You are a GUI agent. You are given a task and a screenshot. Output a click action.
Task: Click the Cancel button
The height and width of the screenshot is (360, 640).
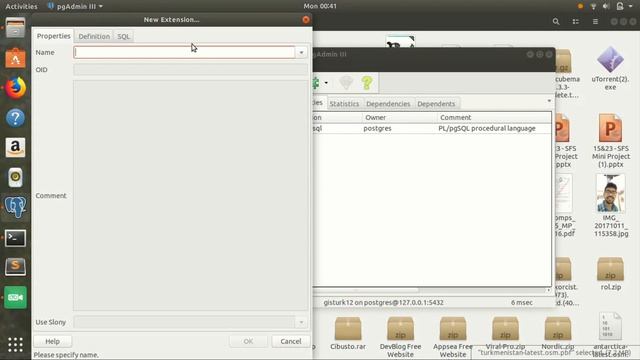point(291,341)
